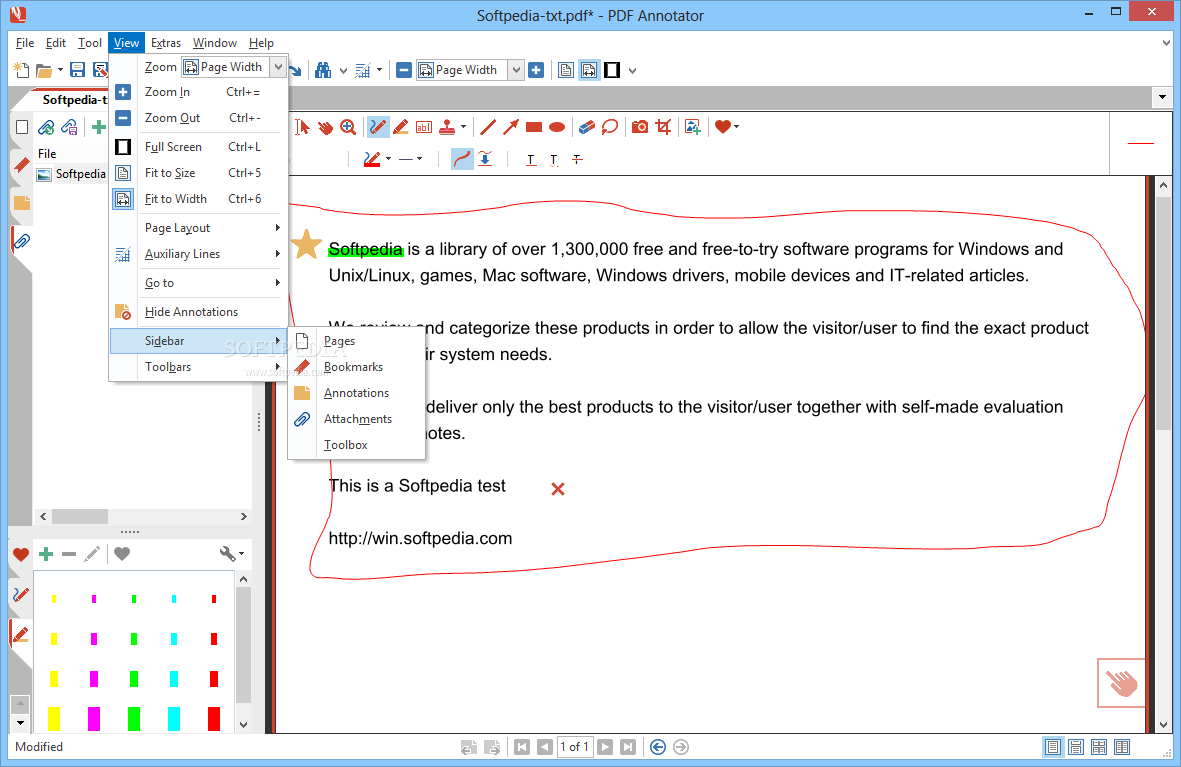Select the Ellipse shape tool
Viewport: 1181px width, 767px height.
click(557, 127)
